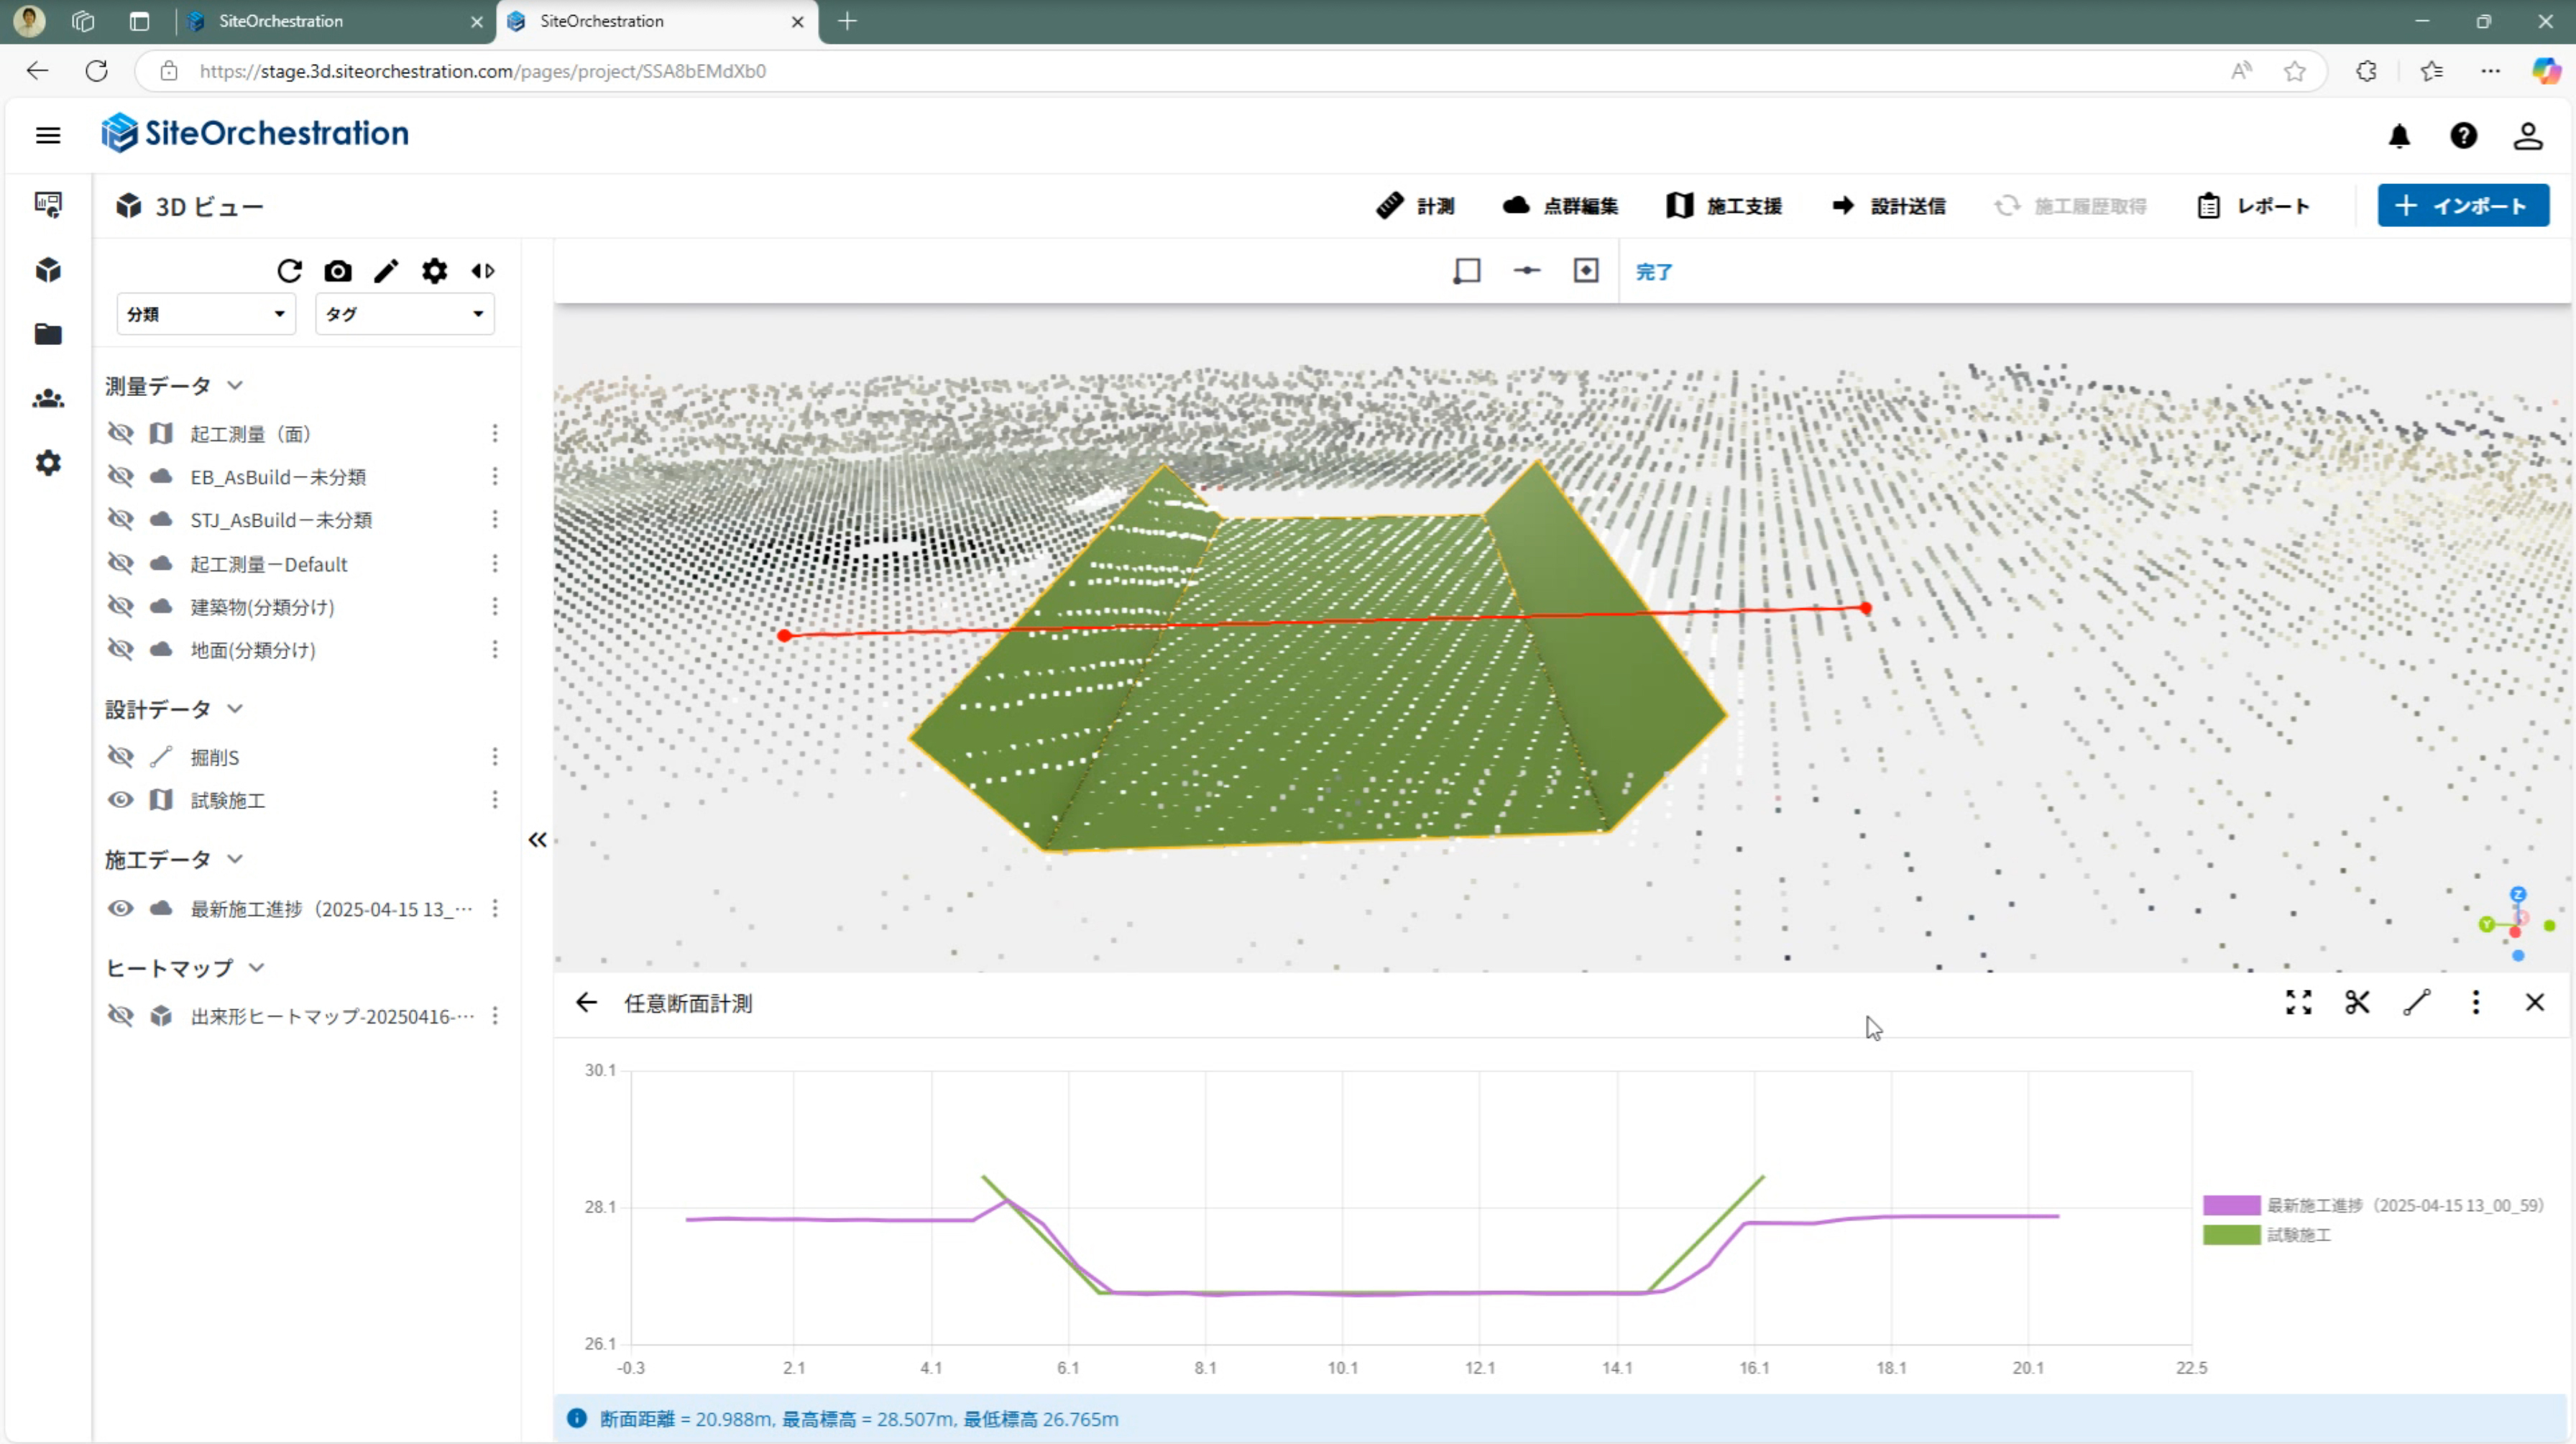Open more options in the section panel
2576x1444 pixels.
[x=2476, y=1002]
